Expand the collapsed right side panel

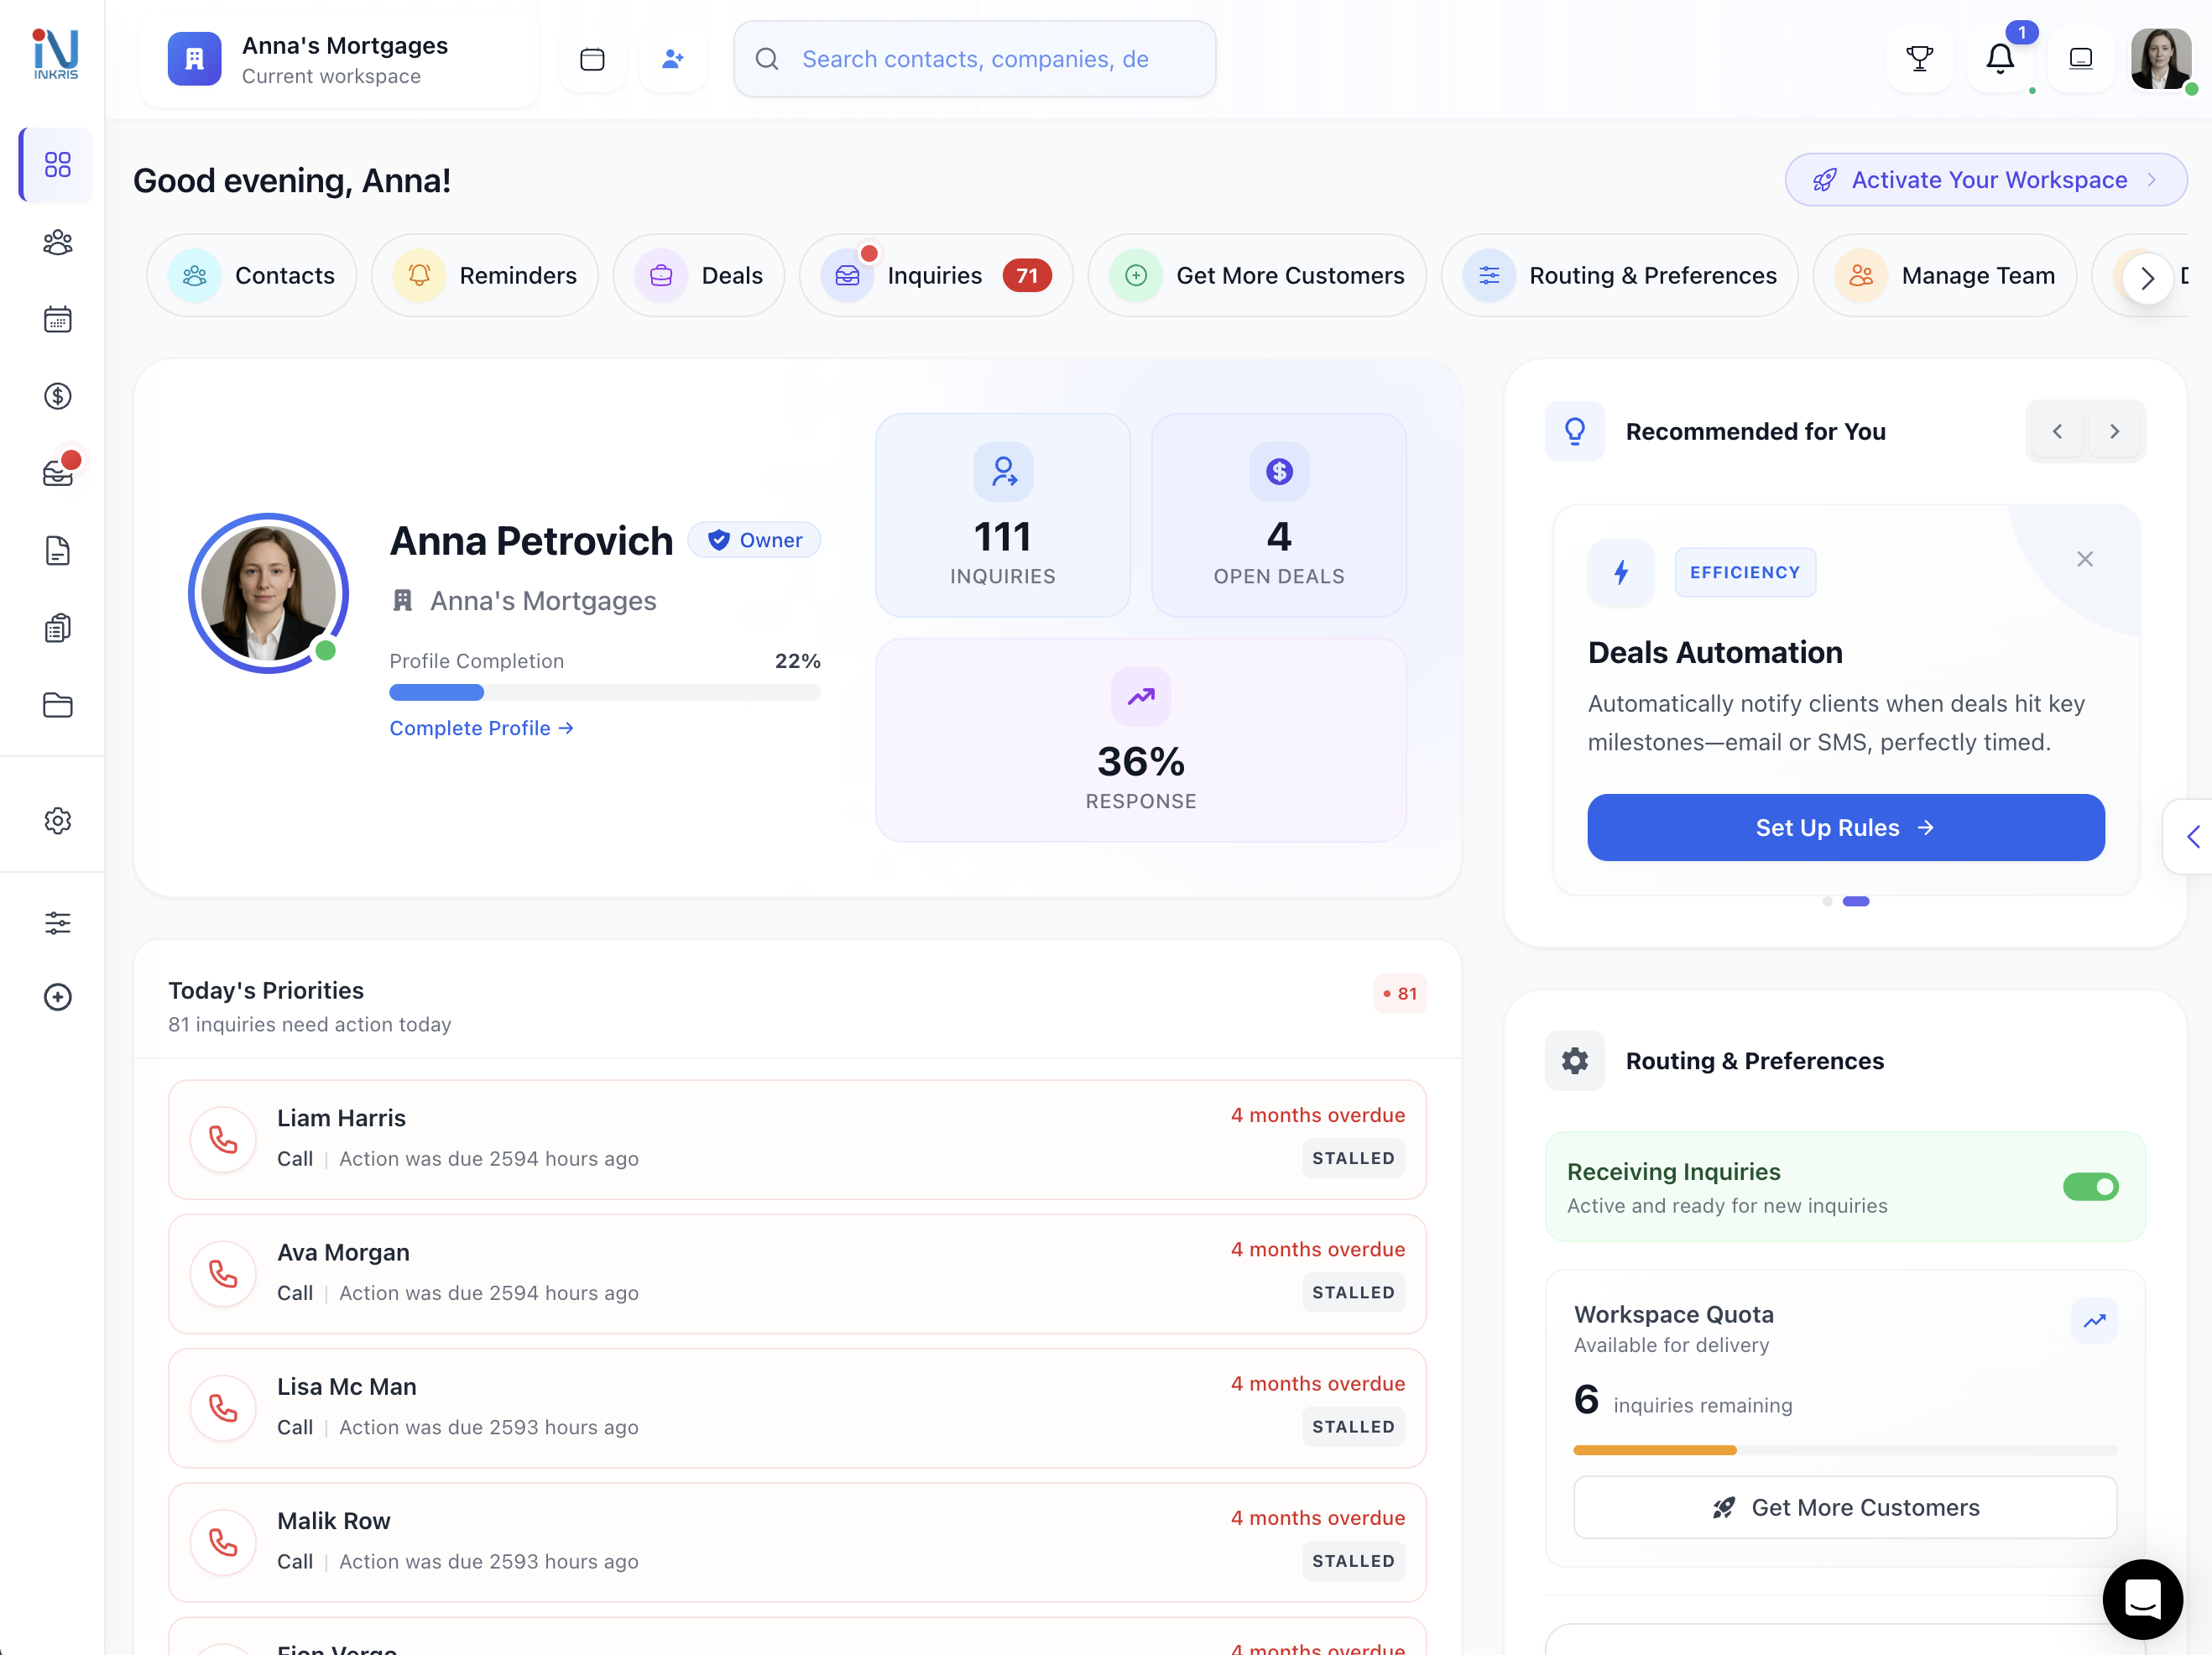coord(2192,836)
